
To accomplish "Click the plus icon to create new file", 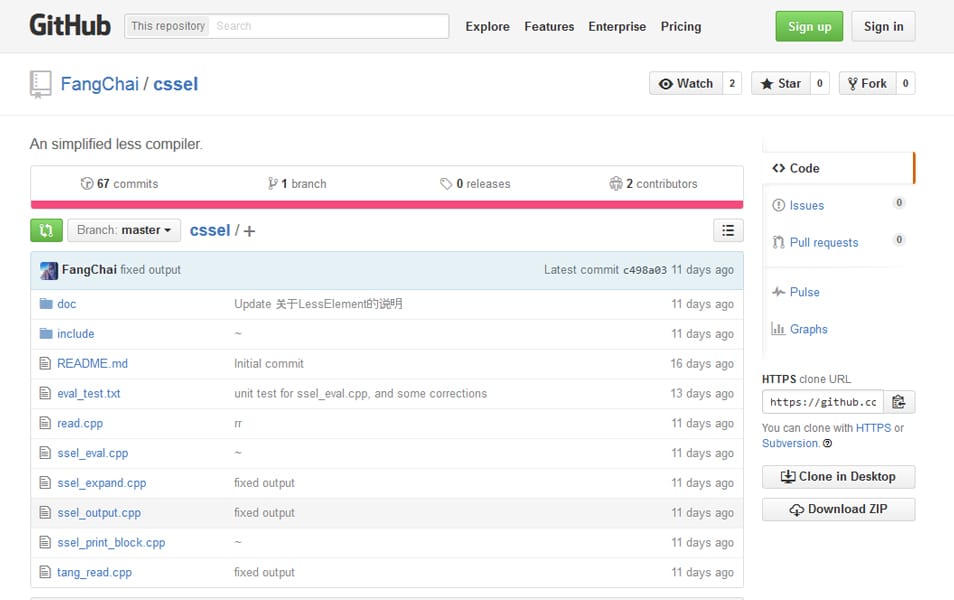I will click(249, 231).
